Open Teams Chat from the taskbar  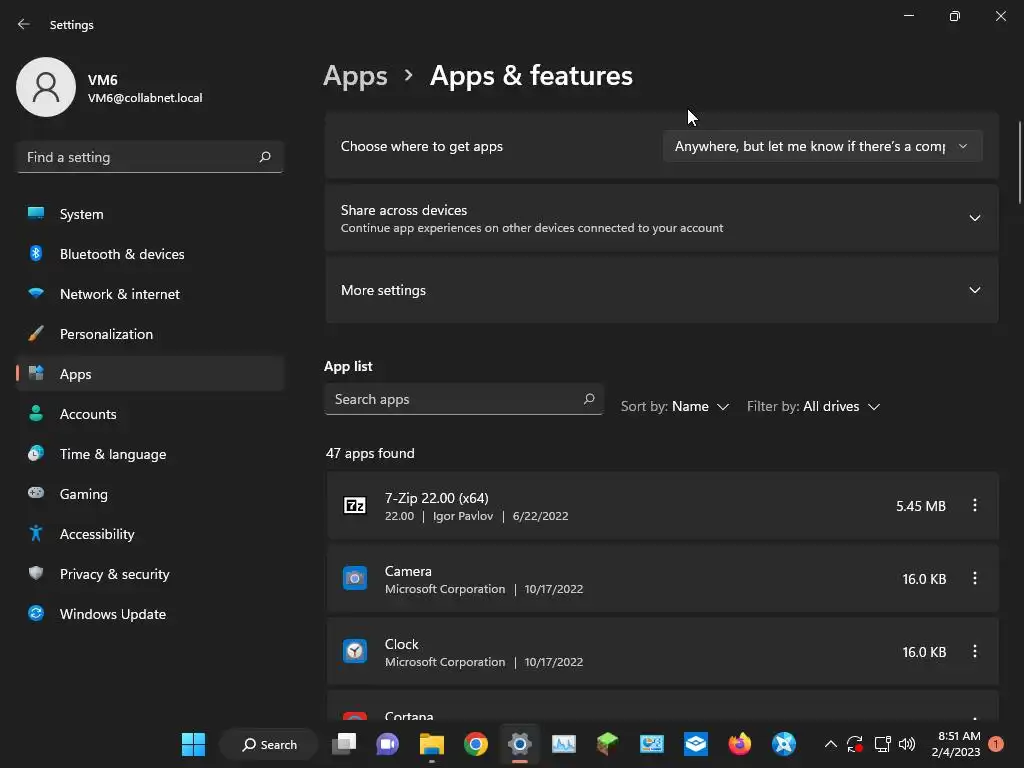coord(388,744)
